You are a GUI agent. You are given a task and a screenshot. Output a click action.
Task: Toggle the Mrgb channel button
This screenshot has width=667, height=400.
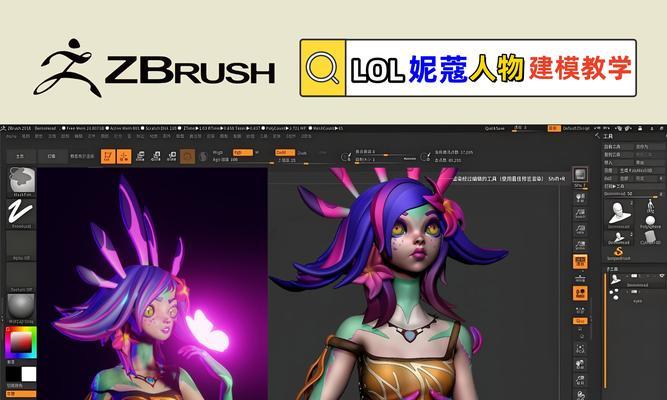point(218,152)
